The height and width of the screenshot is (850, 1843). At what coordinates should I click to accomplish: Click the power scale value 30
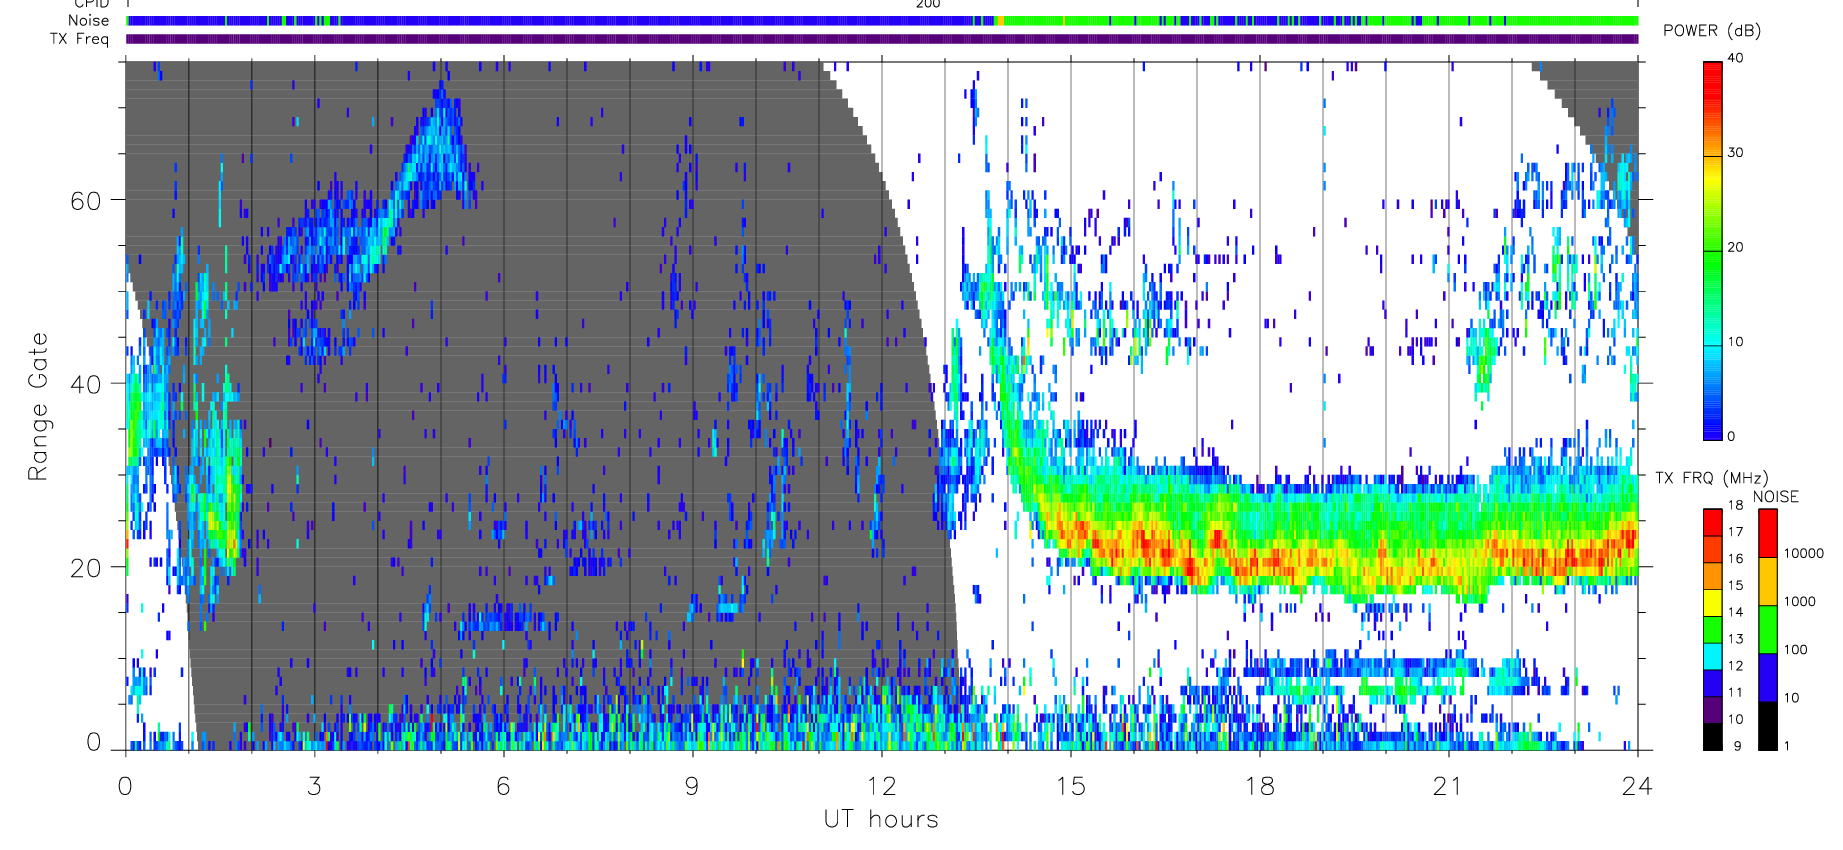tap(1735, 153)
